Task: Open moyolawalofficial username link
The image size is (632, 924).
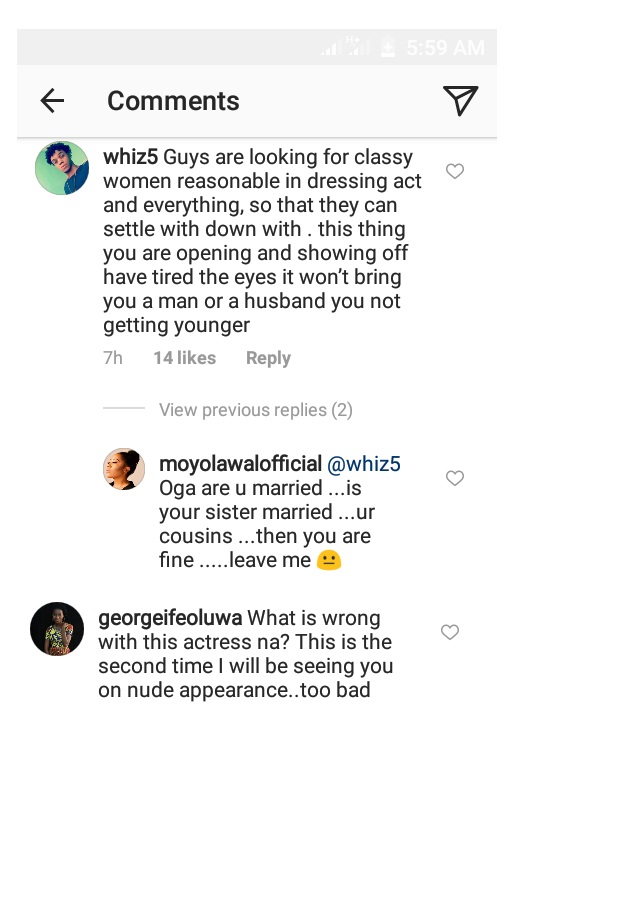Action: pos(240,464)
